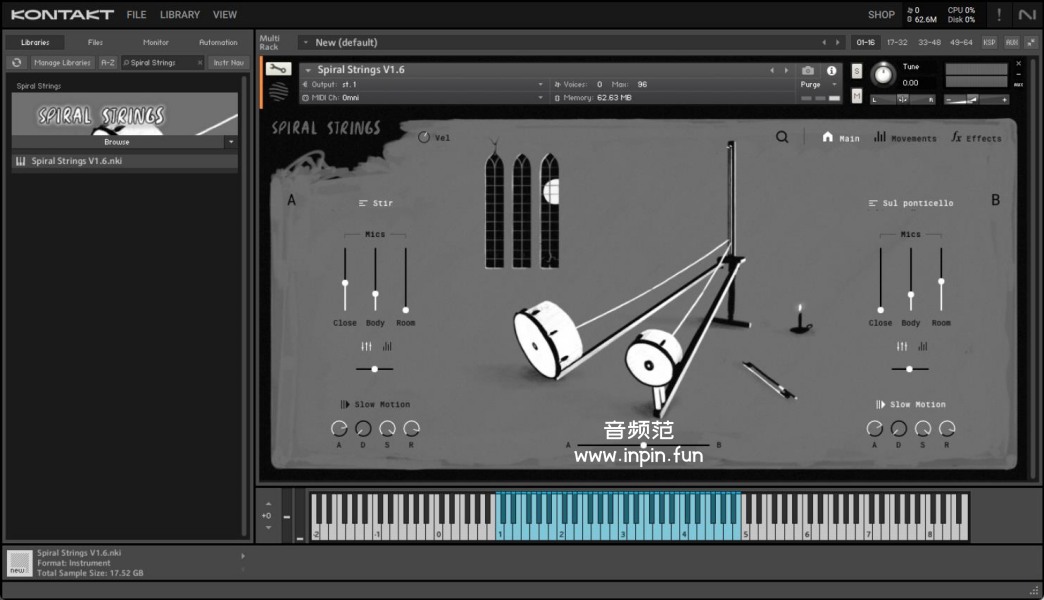1044x600 pixels.
Task: Switch to the Monitor tab
Action: [x=156, y=42]
